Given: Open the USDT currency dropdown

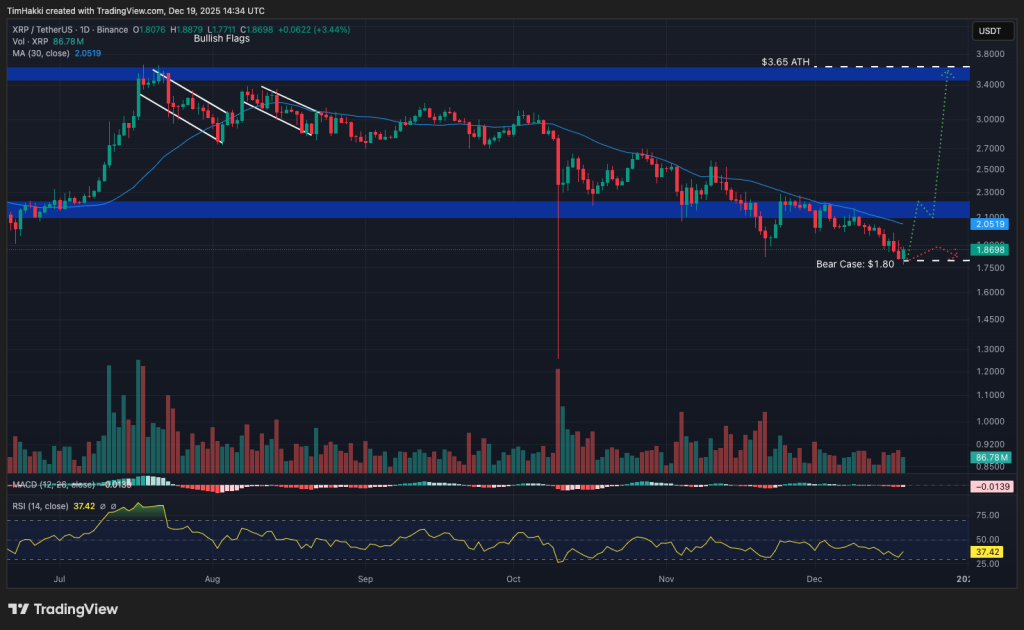Looking at the screenshot, I should (991, 31).
